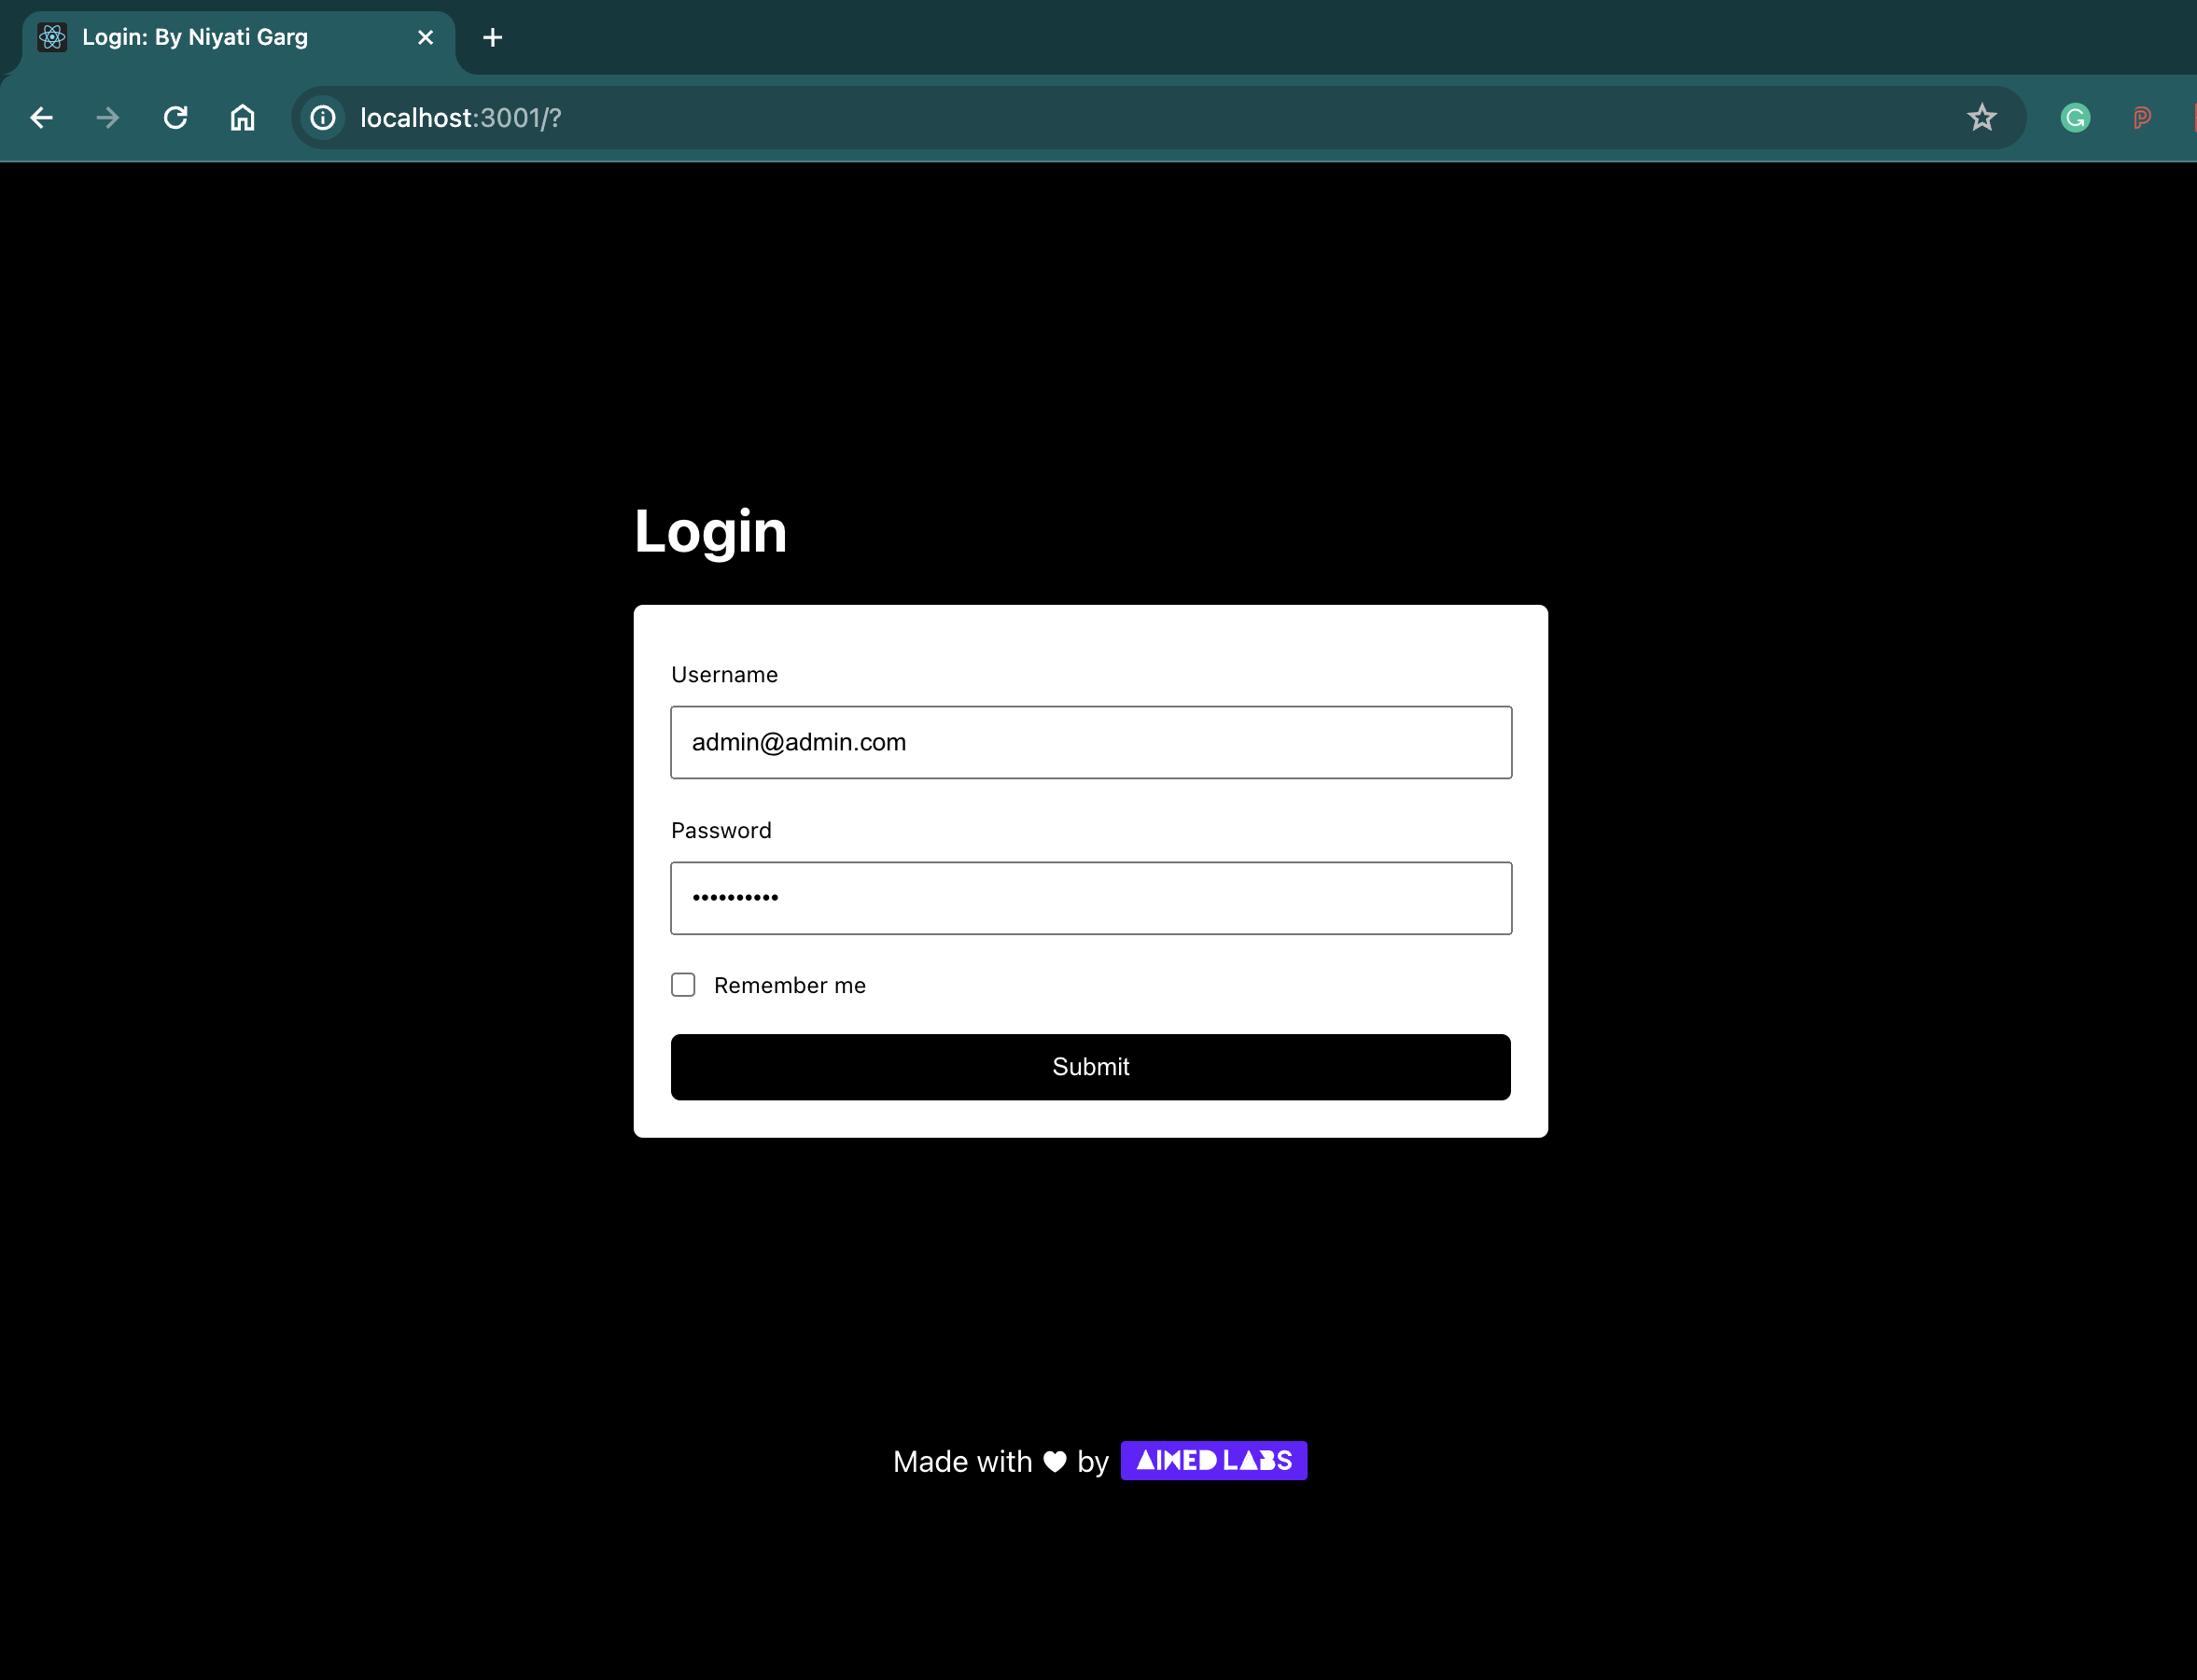Screen dimensions: 2197x1680
Task: Focus the Username input showing admin@admin.com
Action: coord(1090,741)
